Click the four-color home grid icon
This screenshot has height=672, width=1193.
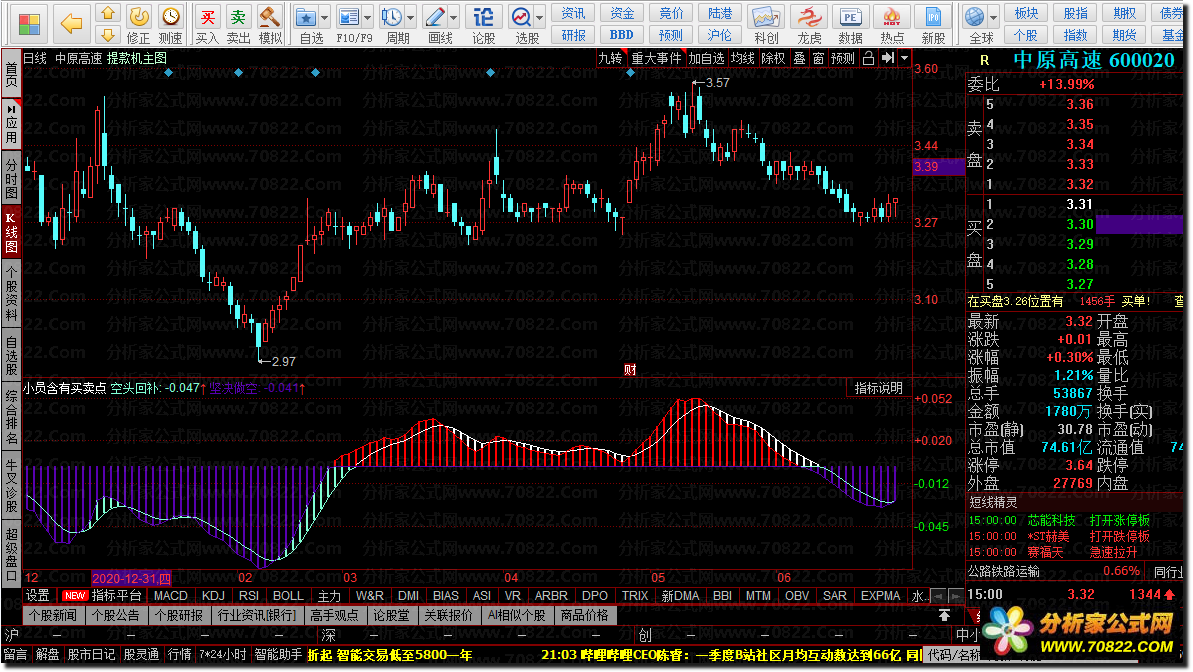tap(29, 24)
